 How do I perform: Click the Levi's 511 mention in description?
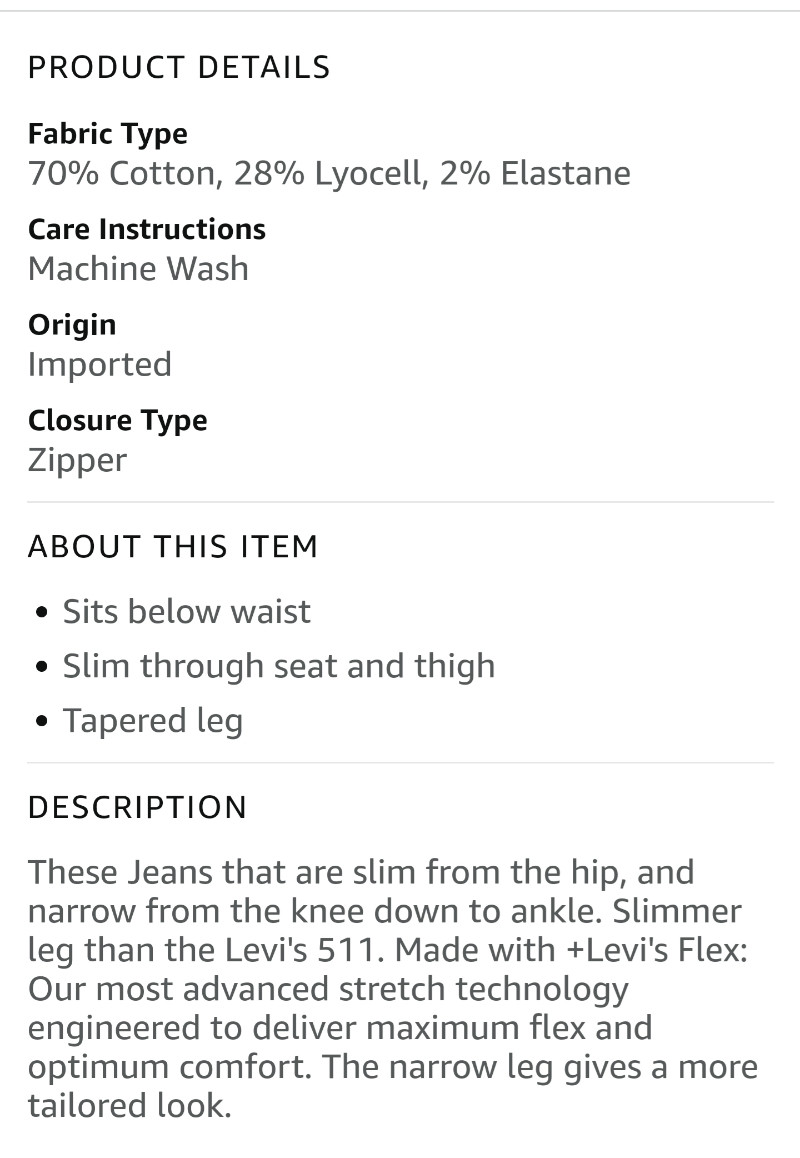(x=304, y=950)
